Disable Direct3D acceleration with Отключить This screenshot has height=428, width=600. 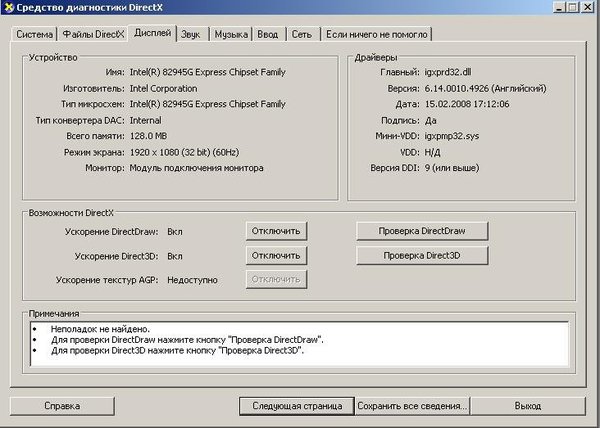(x=276, y=255)
